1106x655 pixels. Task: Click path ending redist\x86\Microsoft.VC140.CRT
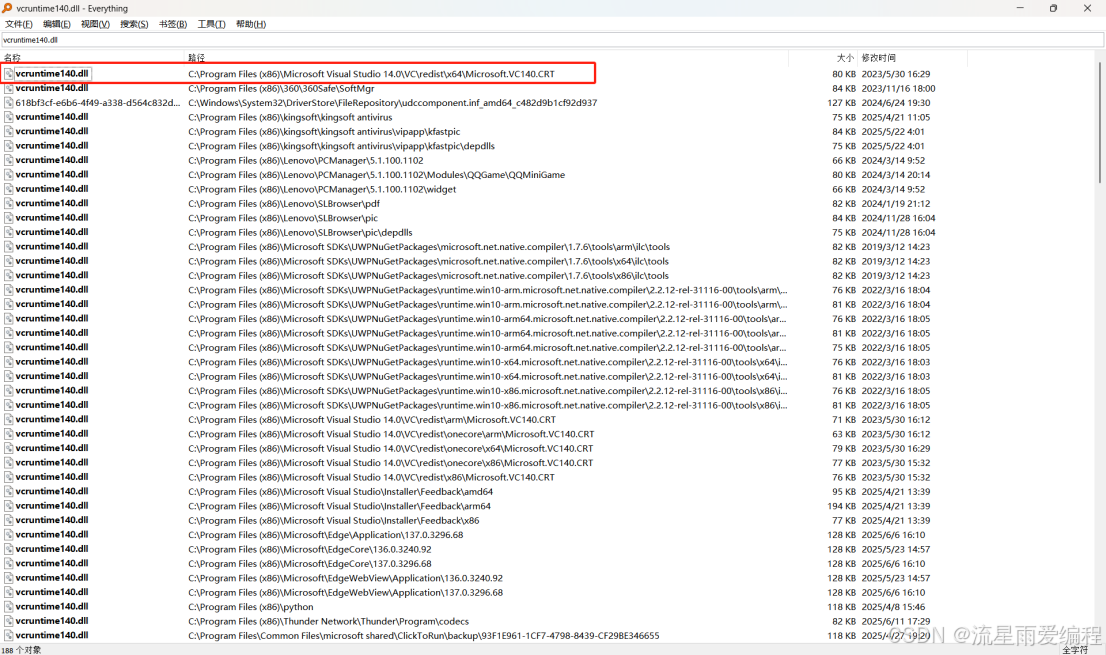372,477
